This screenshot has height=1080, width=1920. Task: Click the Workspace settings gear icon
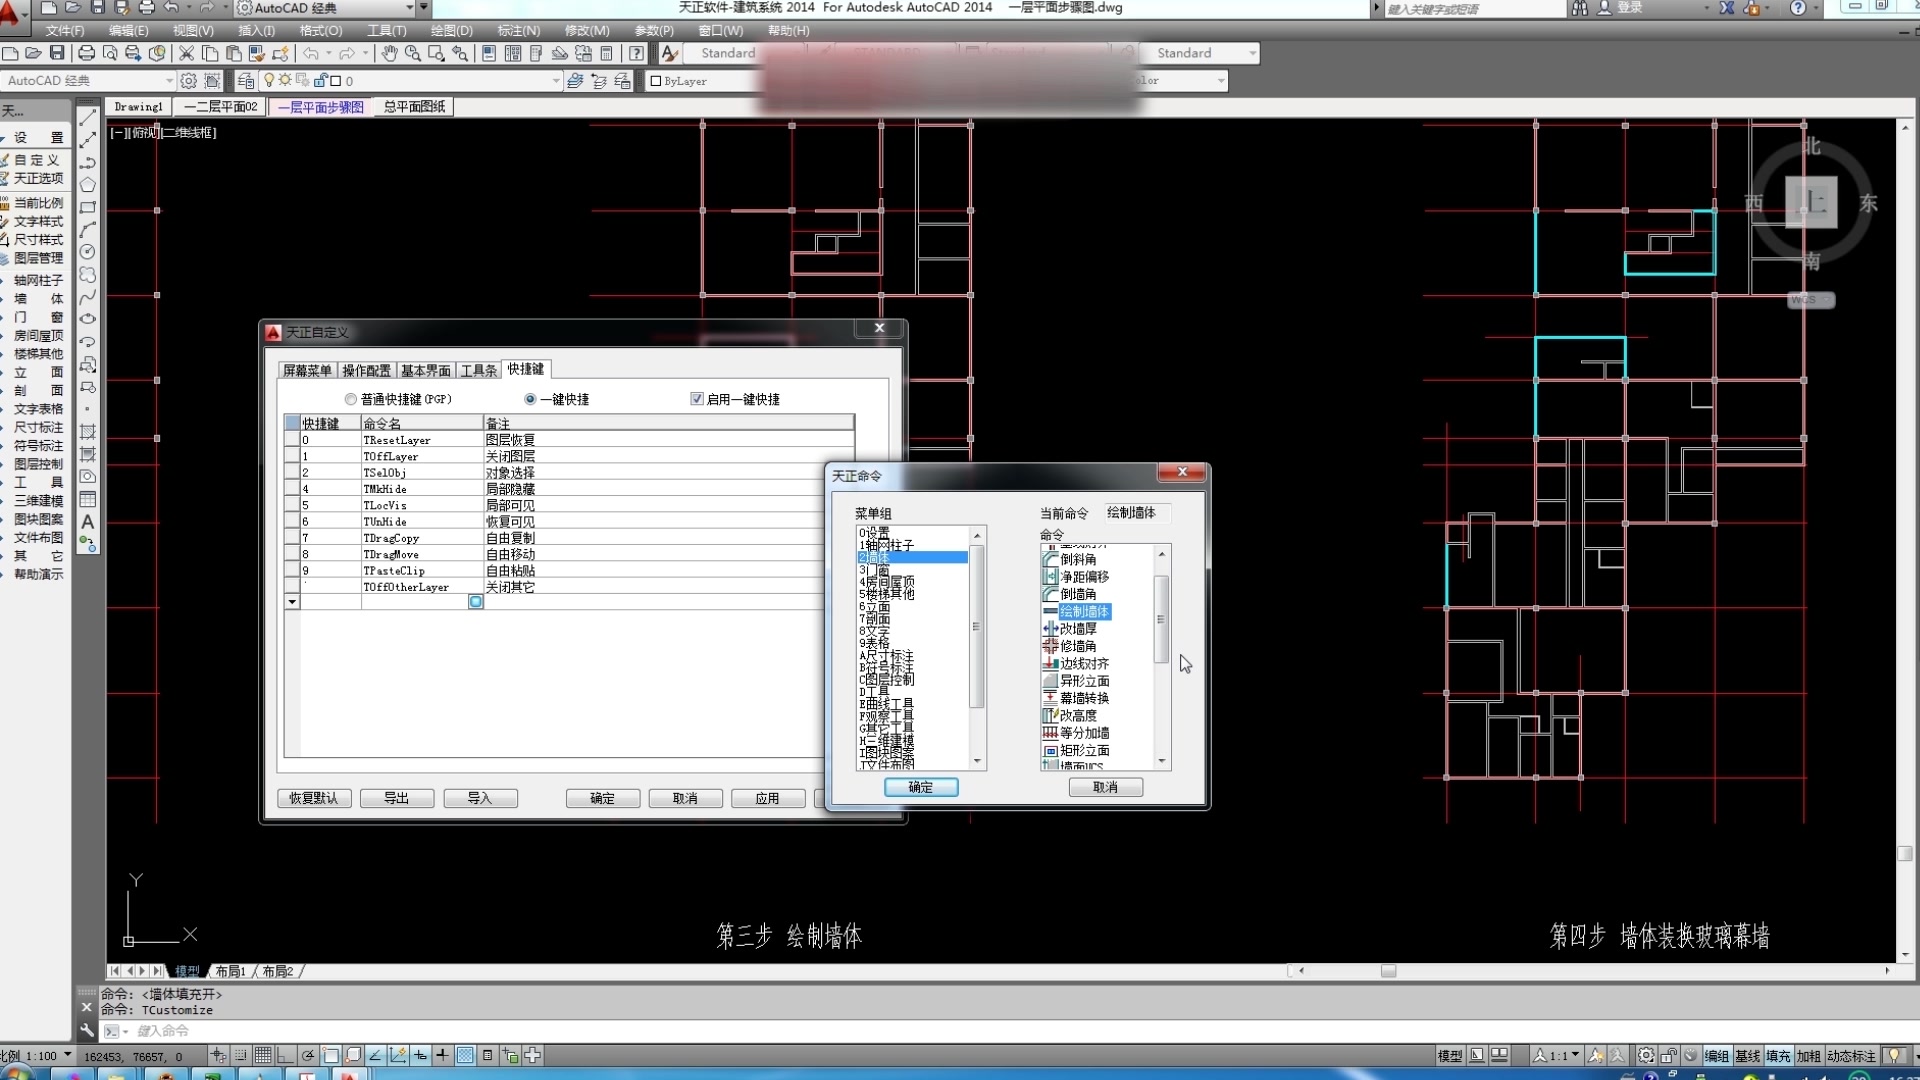point(188,81)
